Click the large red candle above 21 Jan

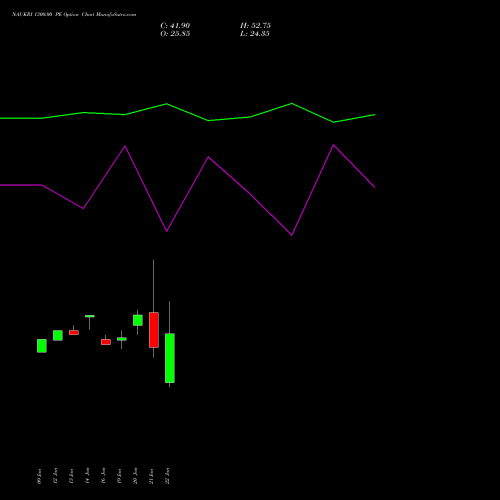pyautogui.click(x=154, y=330)
